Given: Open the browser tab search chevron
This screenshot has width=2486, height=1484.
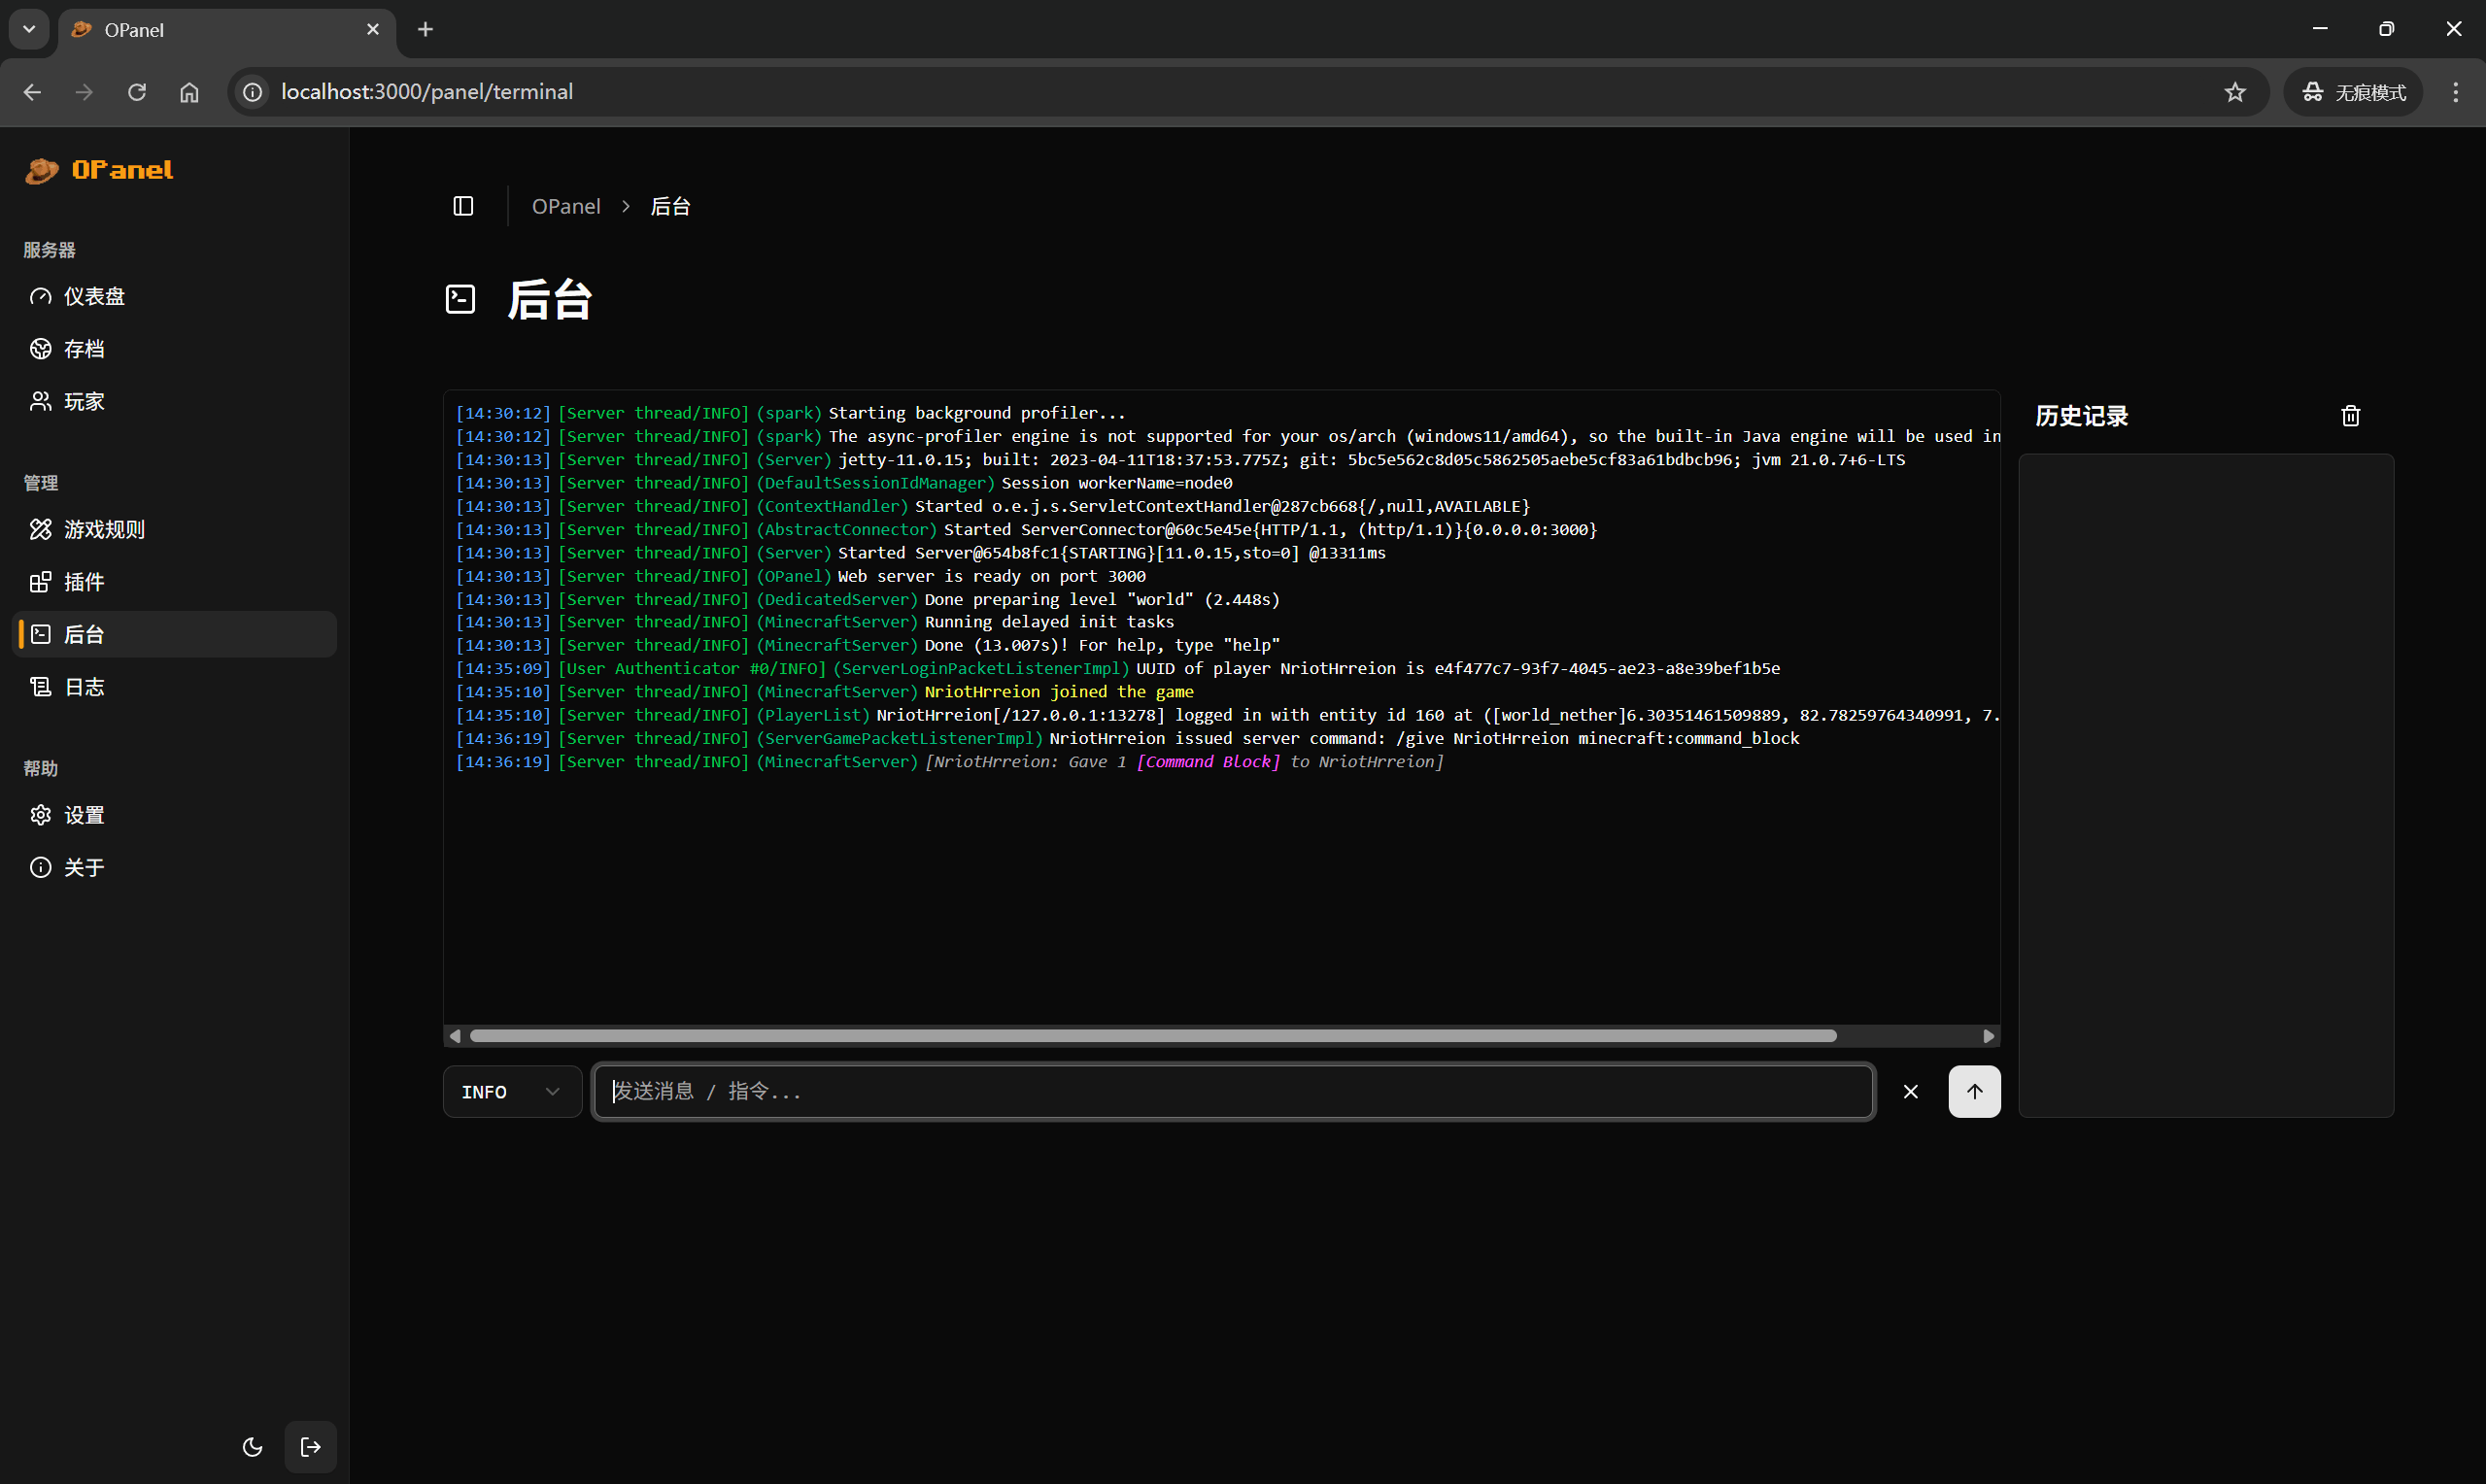Looking at the screenshot, I should (x=28, y=29).
